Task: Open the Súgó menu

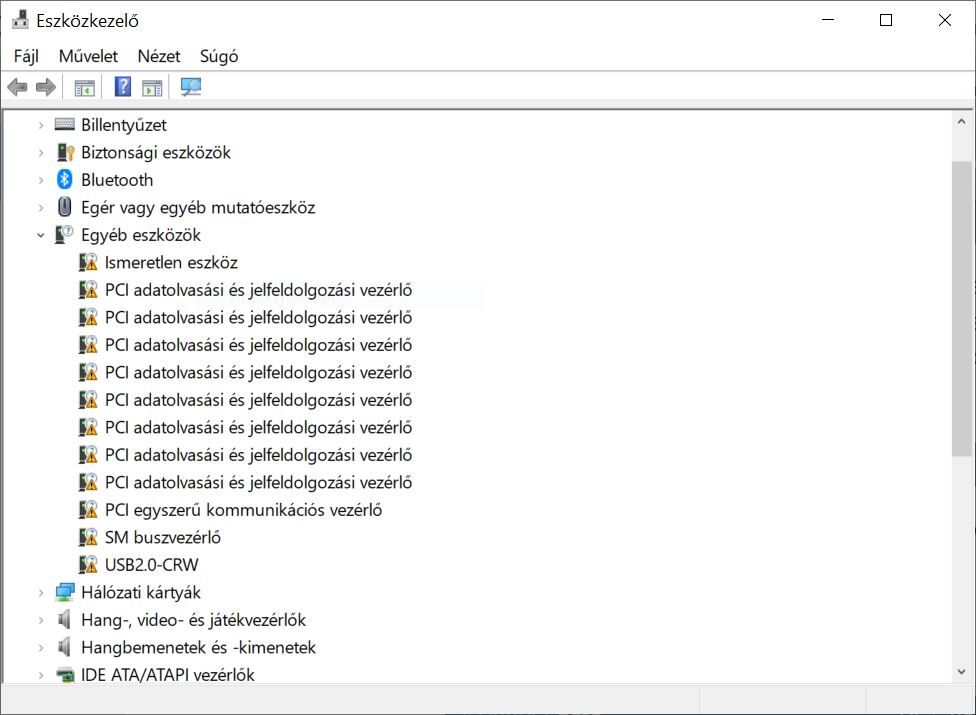Action: click(219, 56)
